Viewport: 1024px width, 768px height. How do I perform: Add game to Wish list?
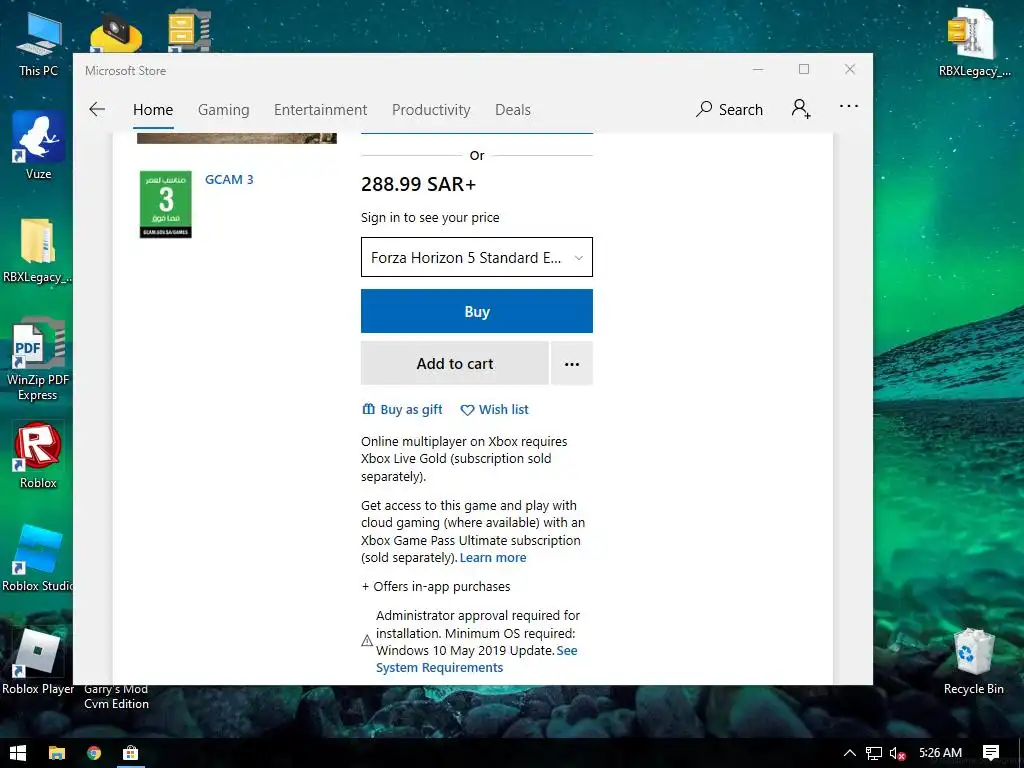point(494,409)
